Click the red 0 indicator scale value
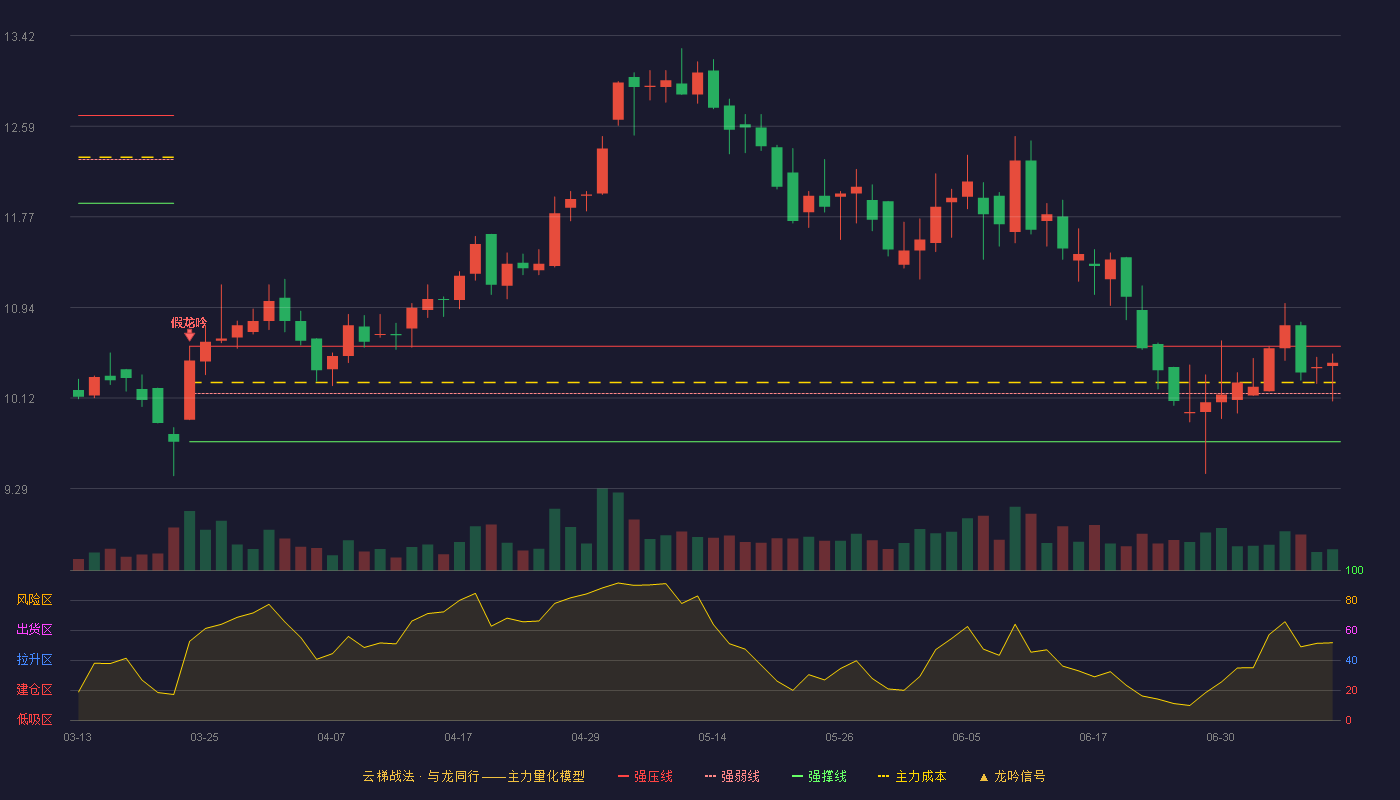The height and width of the screenshot is (800, 1400). (x=1348, y=720)
